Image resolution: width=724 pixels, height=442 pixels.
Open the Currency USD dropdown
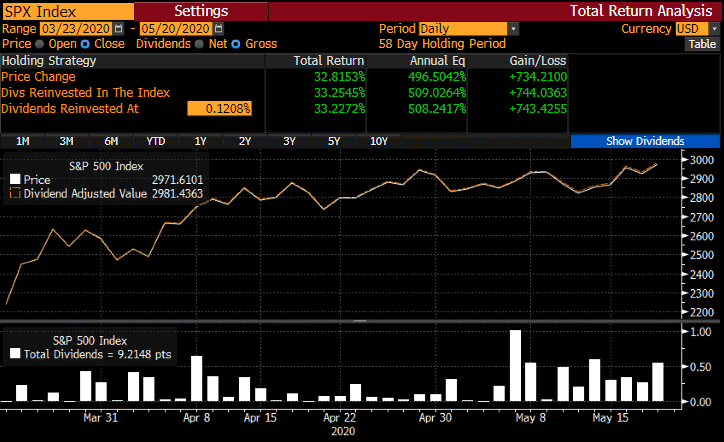pyautogui.click(x=711, y=29)
